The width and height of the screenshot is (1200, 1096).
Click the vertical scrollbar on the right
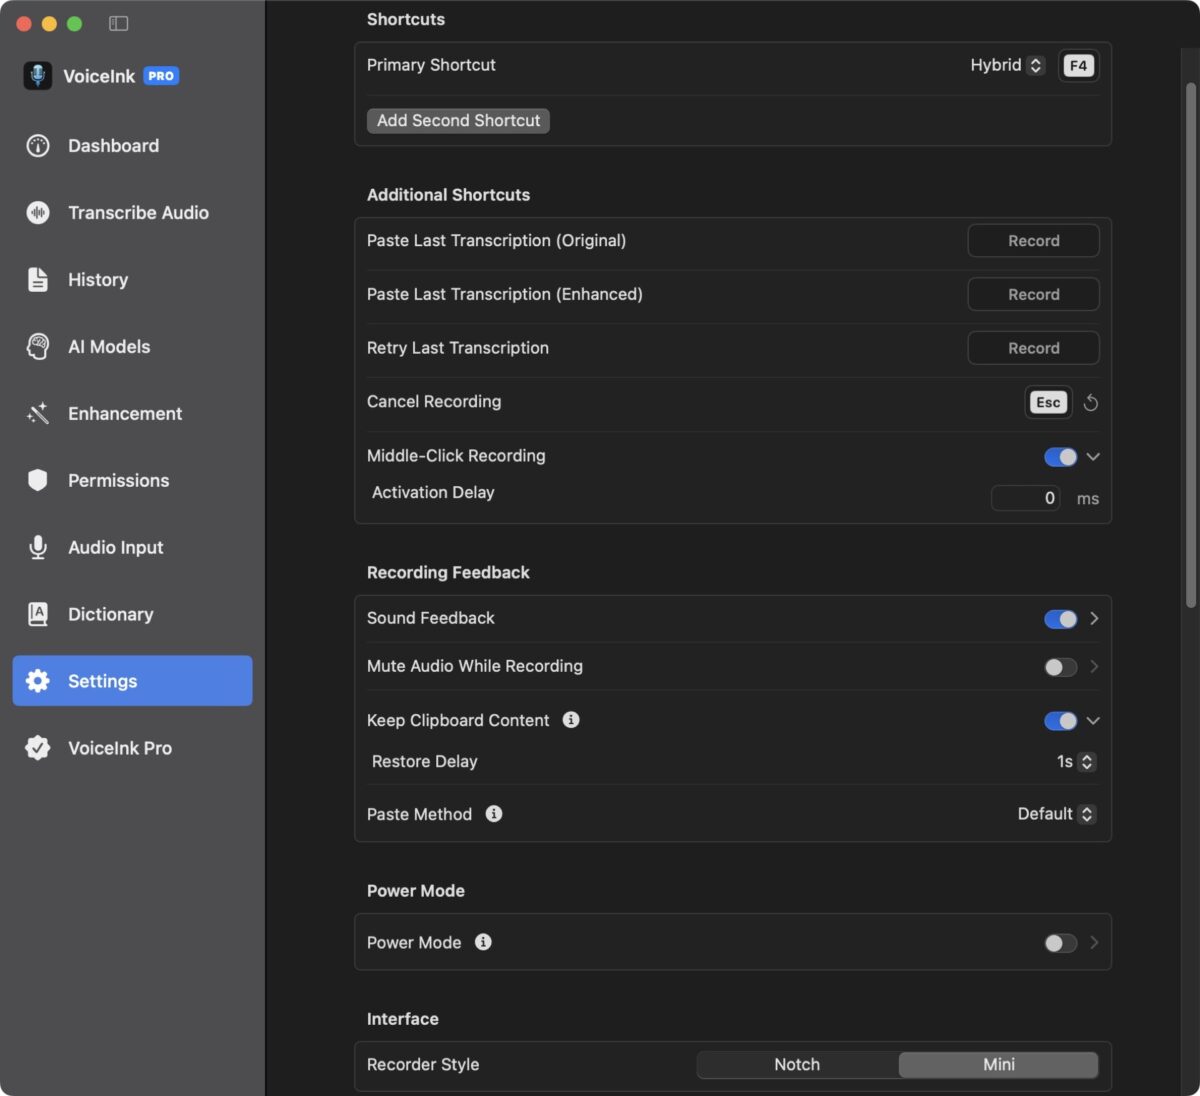tap(1190, 345)
